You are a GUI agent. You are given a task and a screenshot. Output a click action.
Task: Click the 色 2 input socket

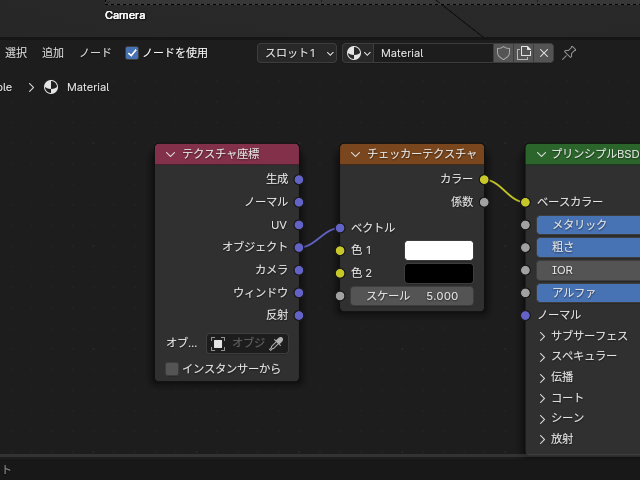pyautogui.click(x=340, y=273)
